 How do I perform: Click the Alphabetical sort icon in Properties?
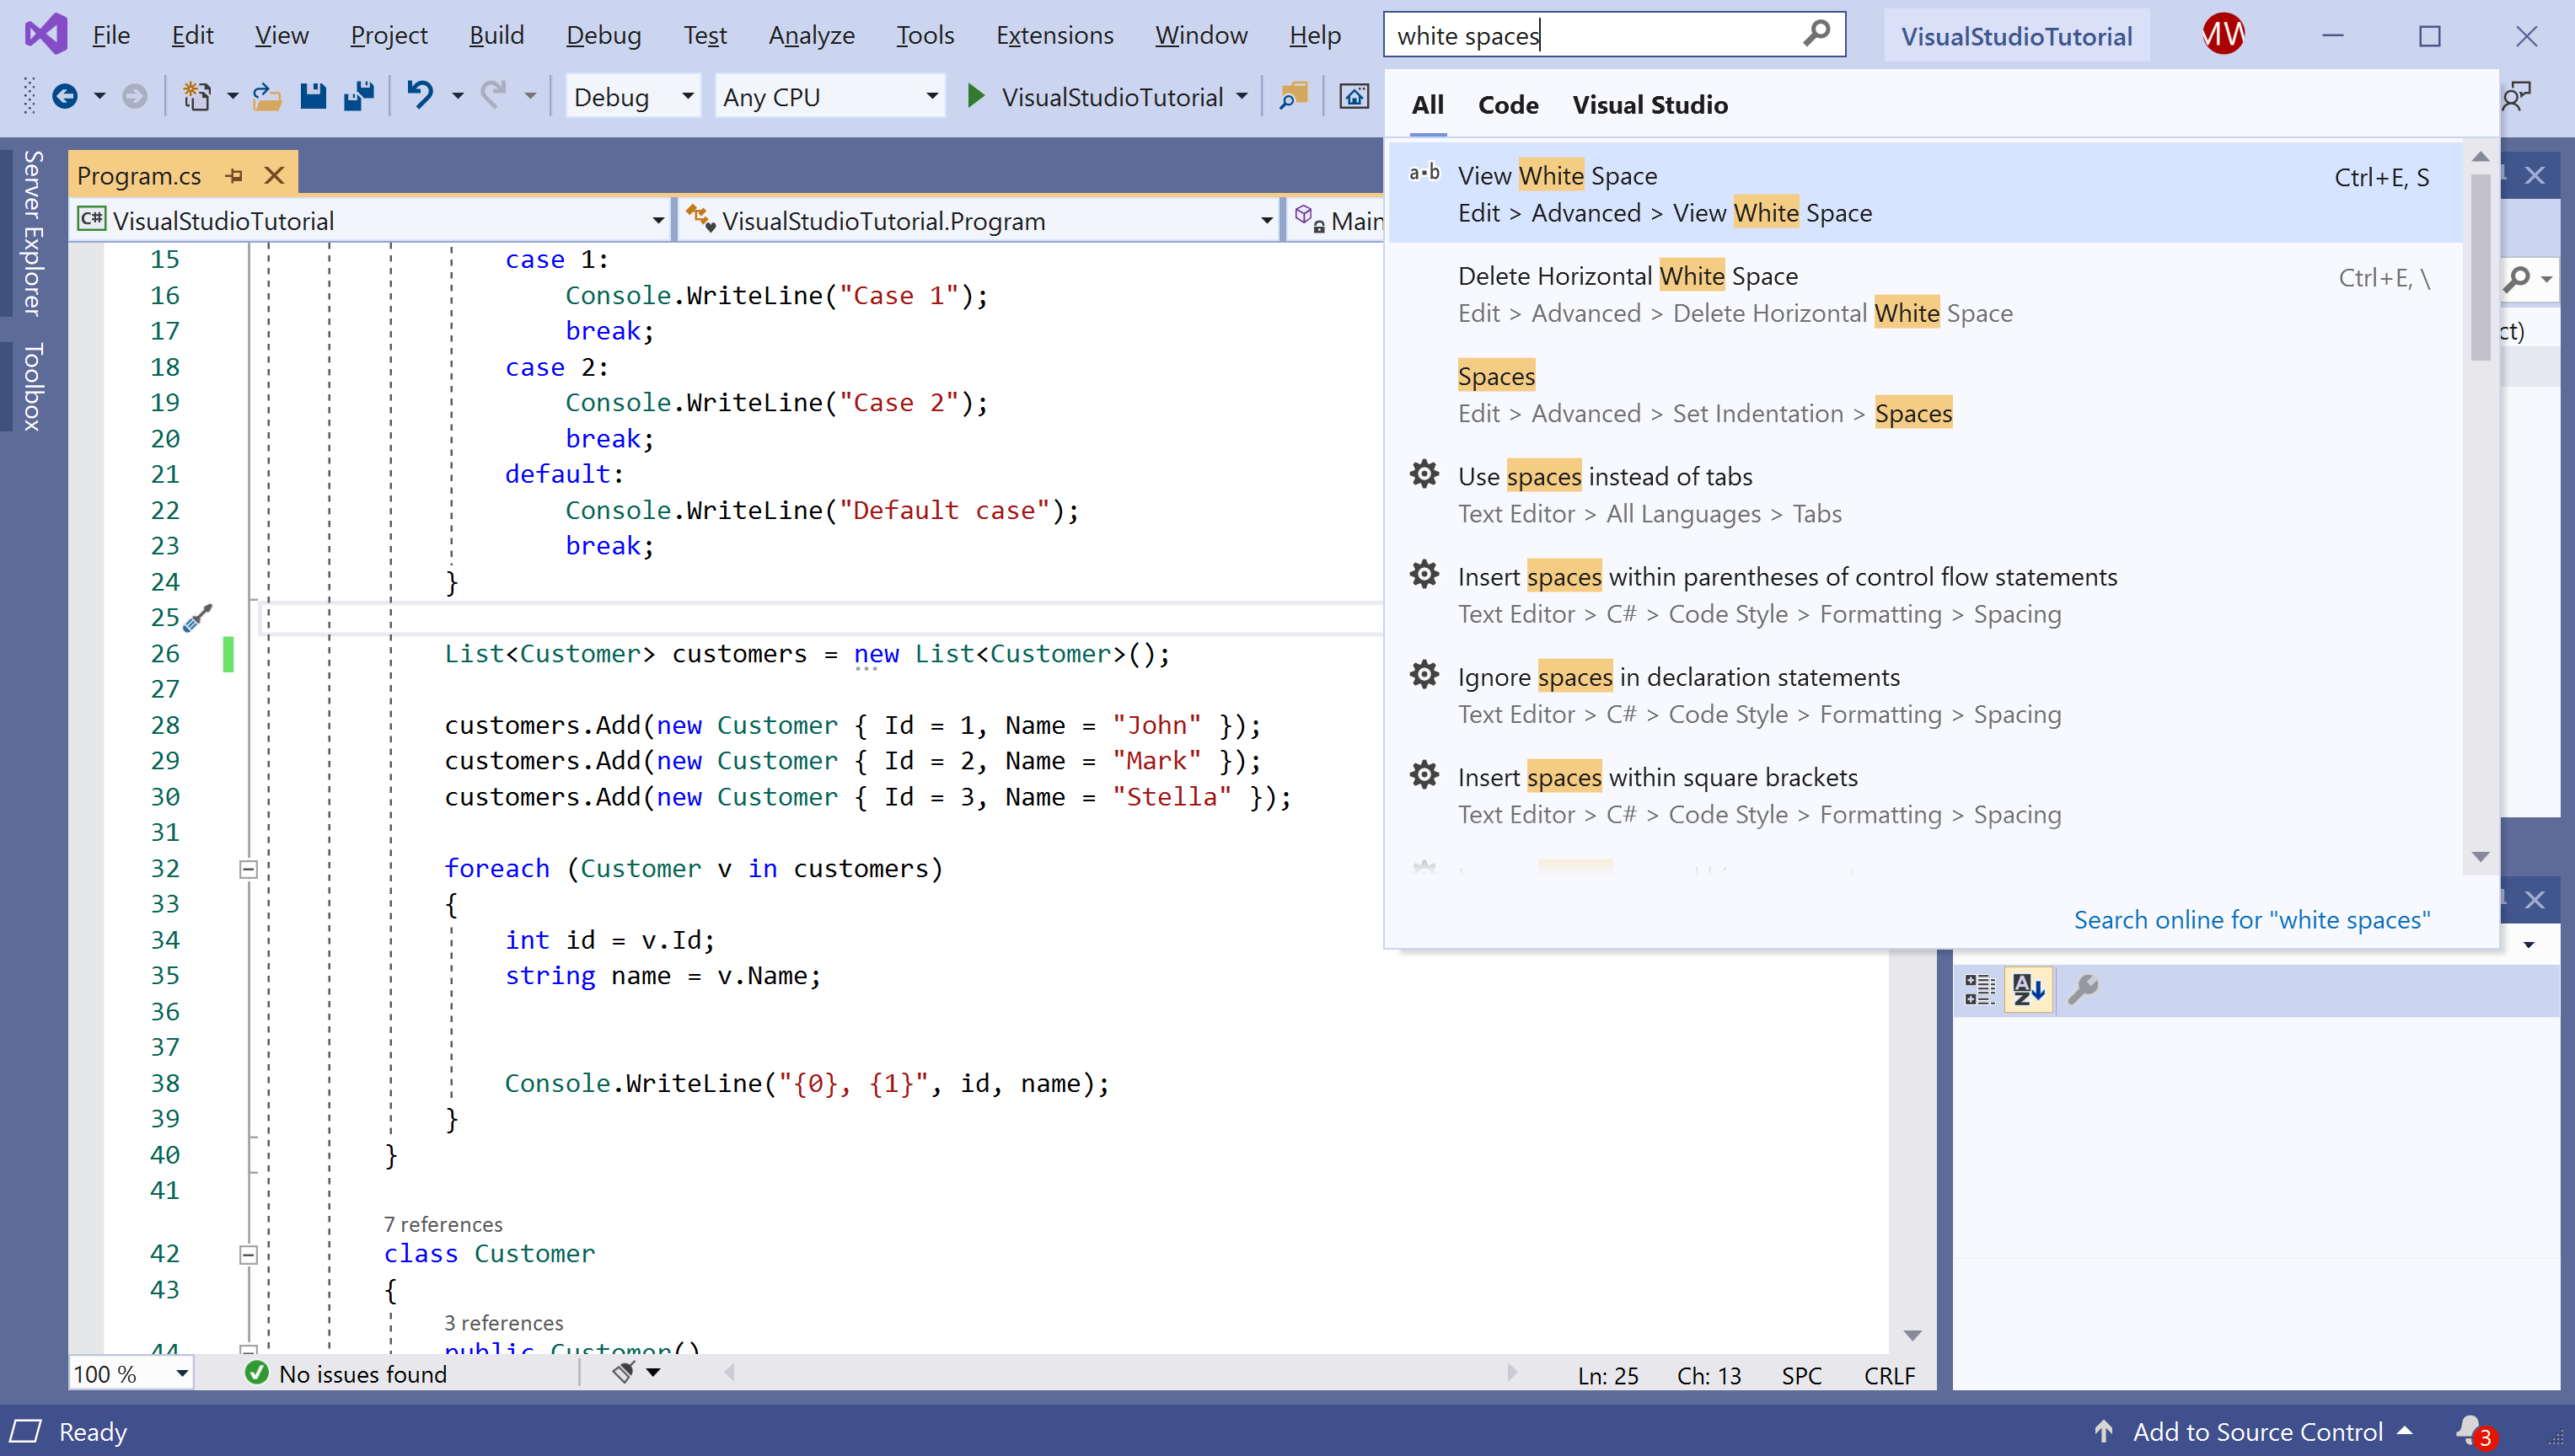[x=2028, y=990]
